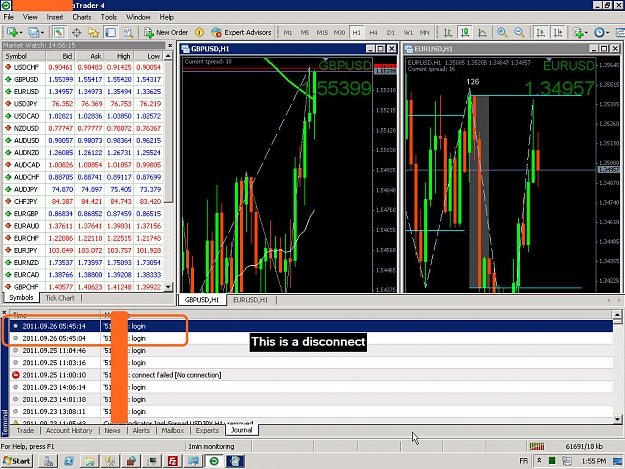
Task: Select the M30 timeframe
Action: pyautogui.click(x=339, y=33)
